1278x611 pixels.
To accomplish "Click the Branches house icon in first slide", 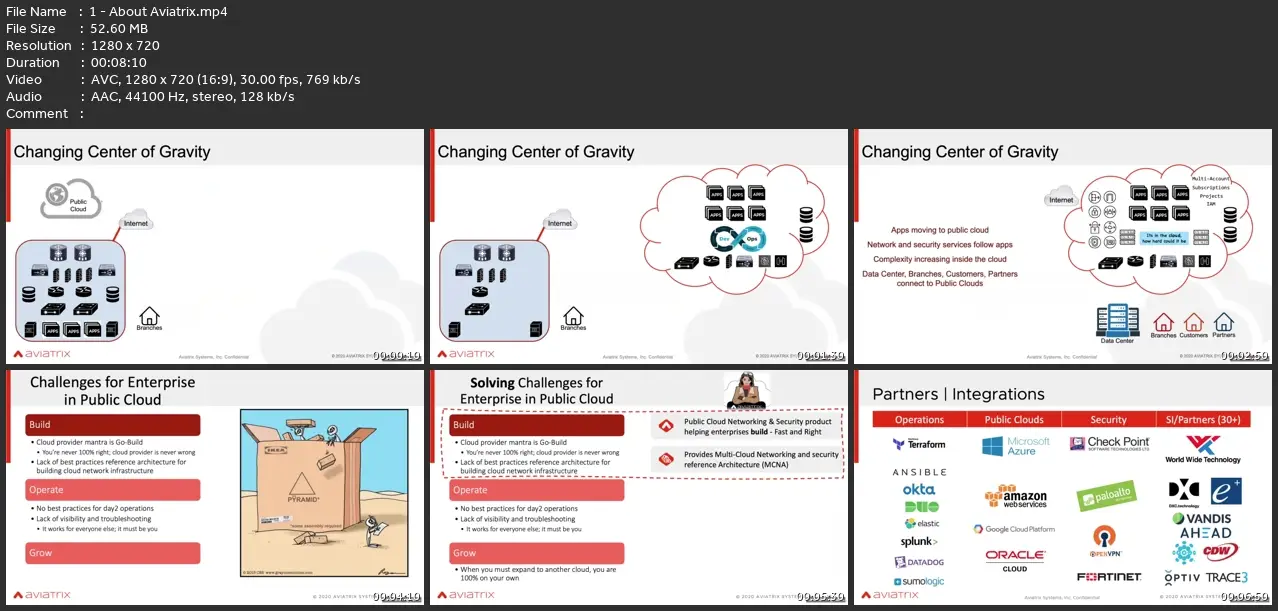I will 149,318.
